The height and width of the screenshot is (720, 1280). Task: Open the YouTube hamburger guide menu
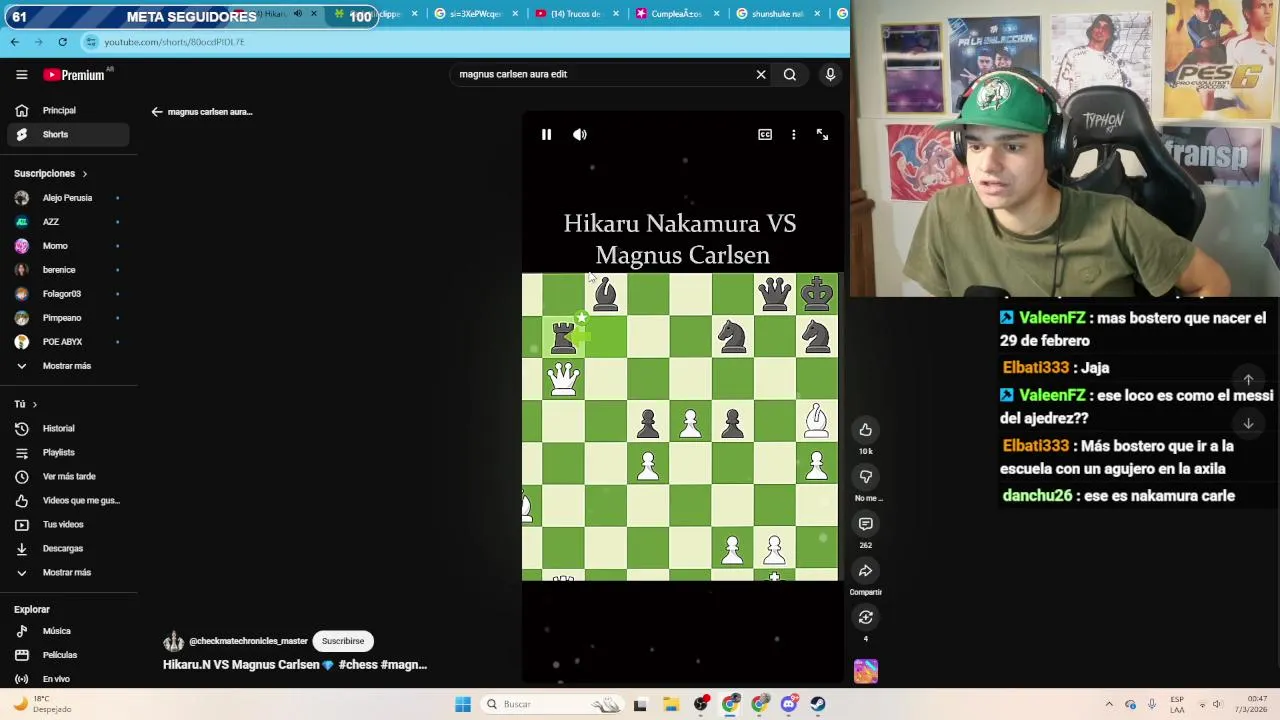coord(21,74)
